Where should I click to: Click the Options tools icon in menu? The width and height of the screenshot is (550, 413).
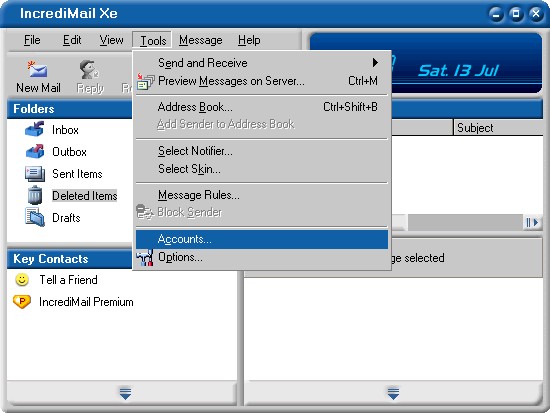click(x=145, y=258)
